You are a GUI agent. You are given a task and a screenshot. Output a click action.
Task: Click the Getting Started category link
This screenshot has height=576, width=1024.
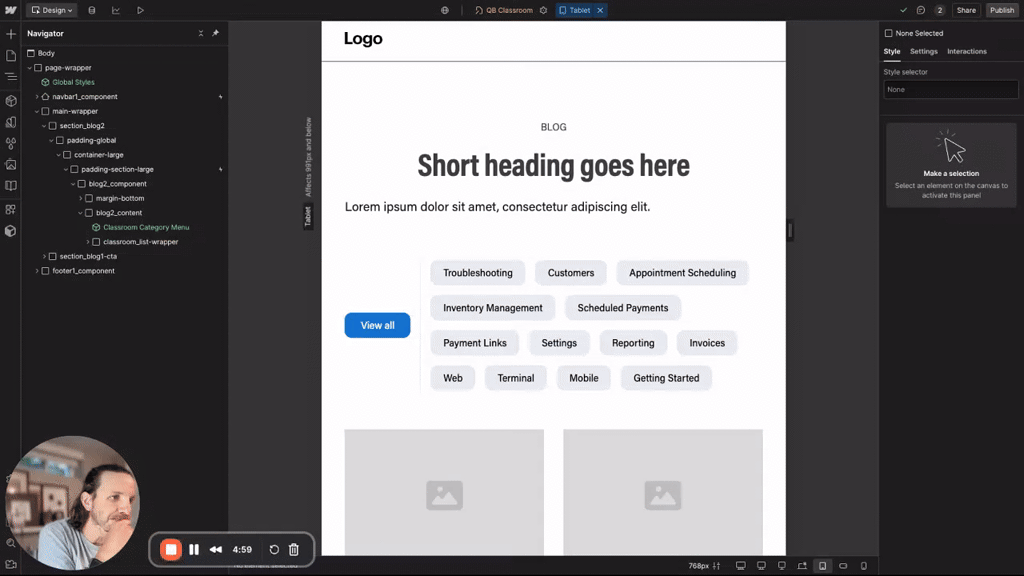point(666,378)
